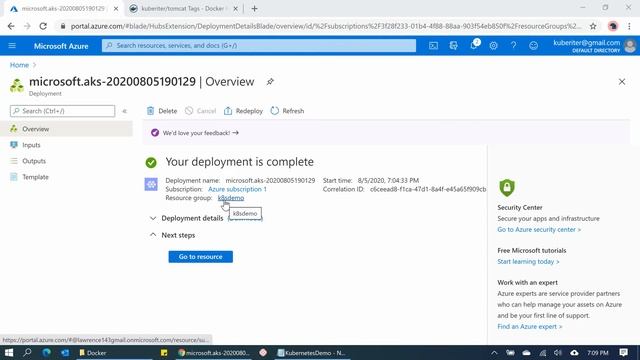This screenshot has height=360, width=640.
Task: Click the Go to resource button
Action: [x=200, y=257]
